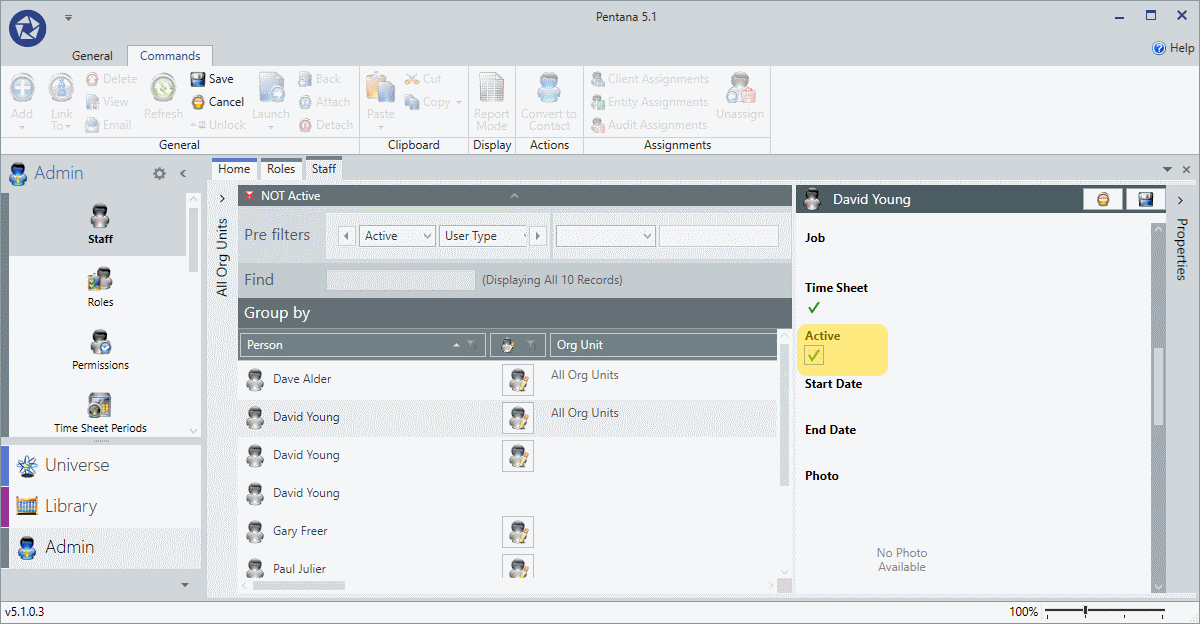The image size is (1200, 624).
Task: Open Permissions in the Admin sidebar
Action: [x=100, y=350]
